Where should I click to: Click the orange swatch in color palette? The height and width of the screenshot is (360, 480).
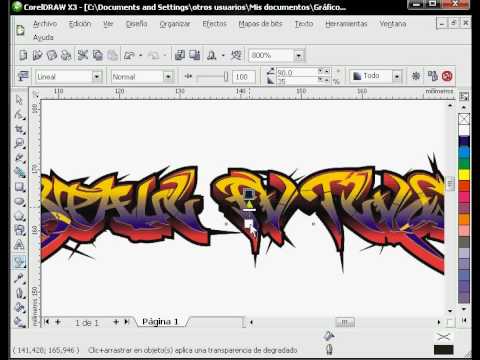(x=464, y=219)
